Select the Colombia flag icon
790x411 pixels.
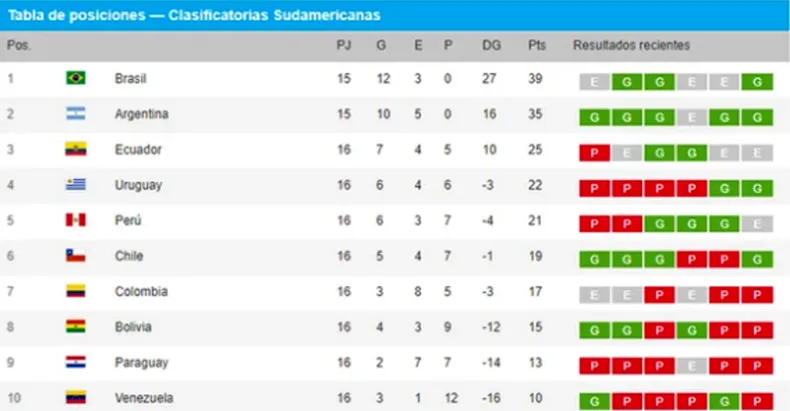click(x=76, y=291)
